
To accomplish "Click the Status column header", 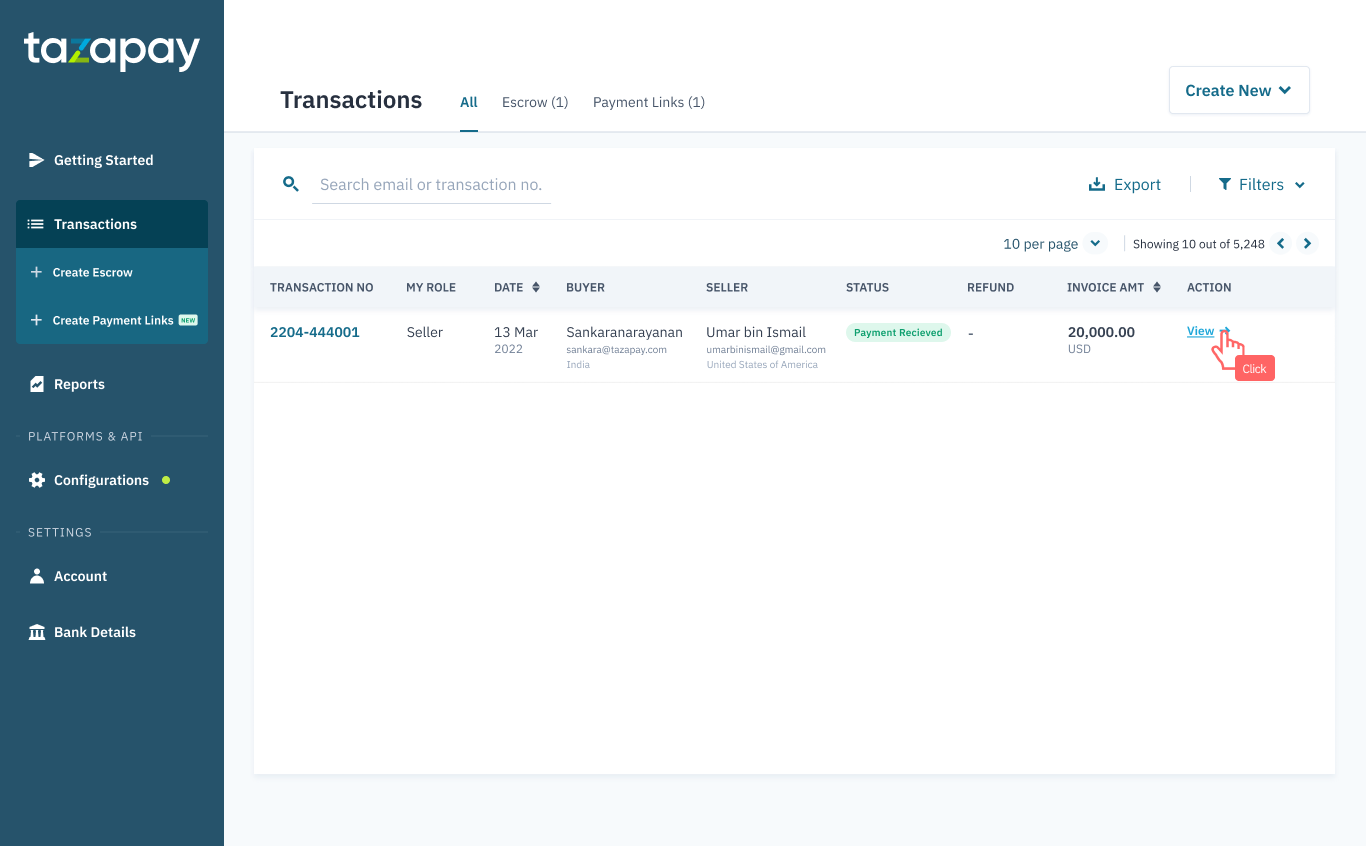I will coord(867,287).
